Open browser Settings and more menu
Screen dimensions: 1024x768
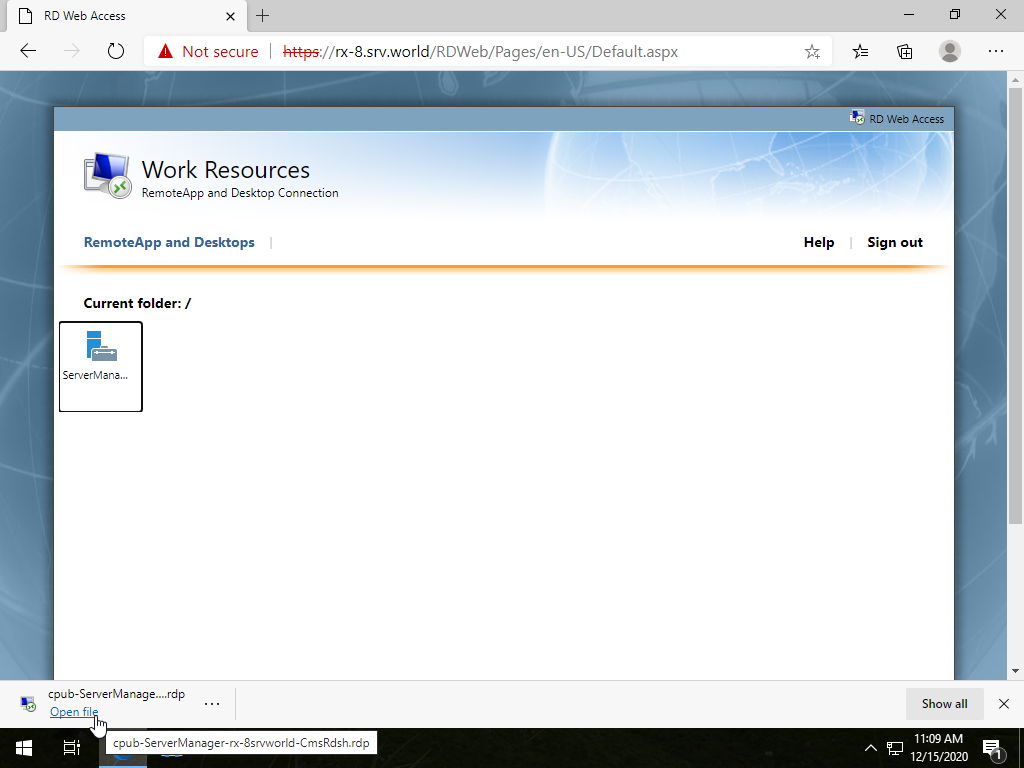pyautogui.click(x=995, y=51)
